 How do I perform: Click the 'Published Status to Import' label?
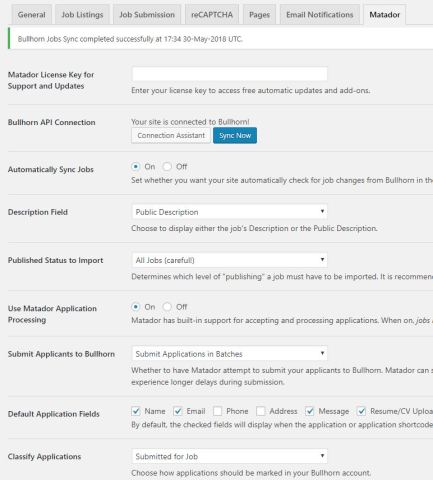coord(55,260)
